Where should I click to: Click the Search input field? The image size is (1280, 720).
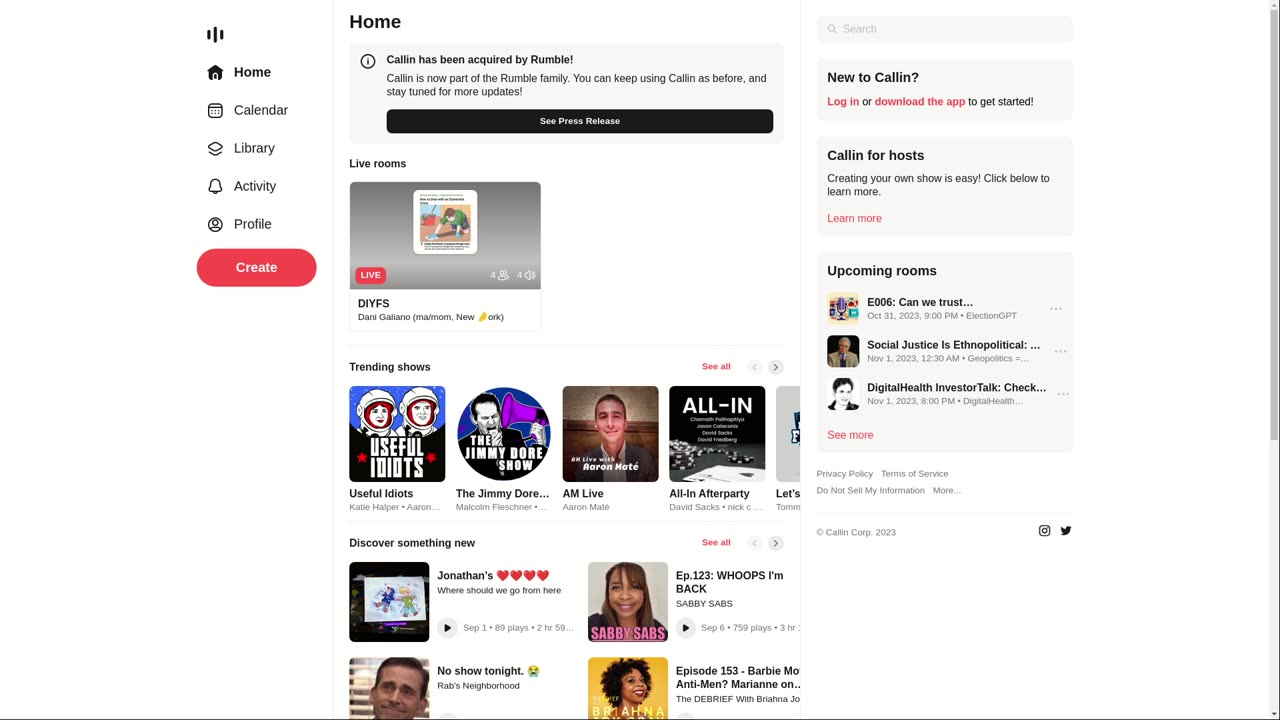pyautogui.click(x=944, y=29)
